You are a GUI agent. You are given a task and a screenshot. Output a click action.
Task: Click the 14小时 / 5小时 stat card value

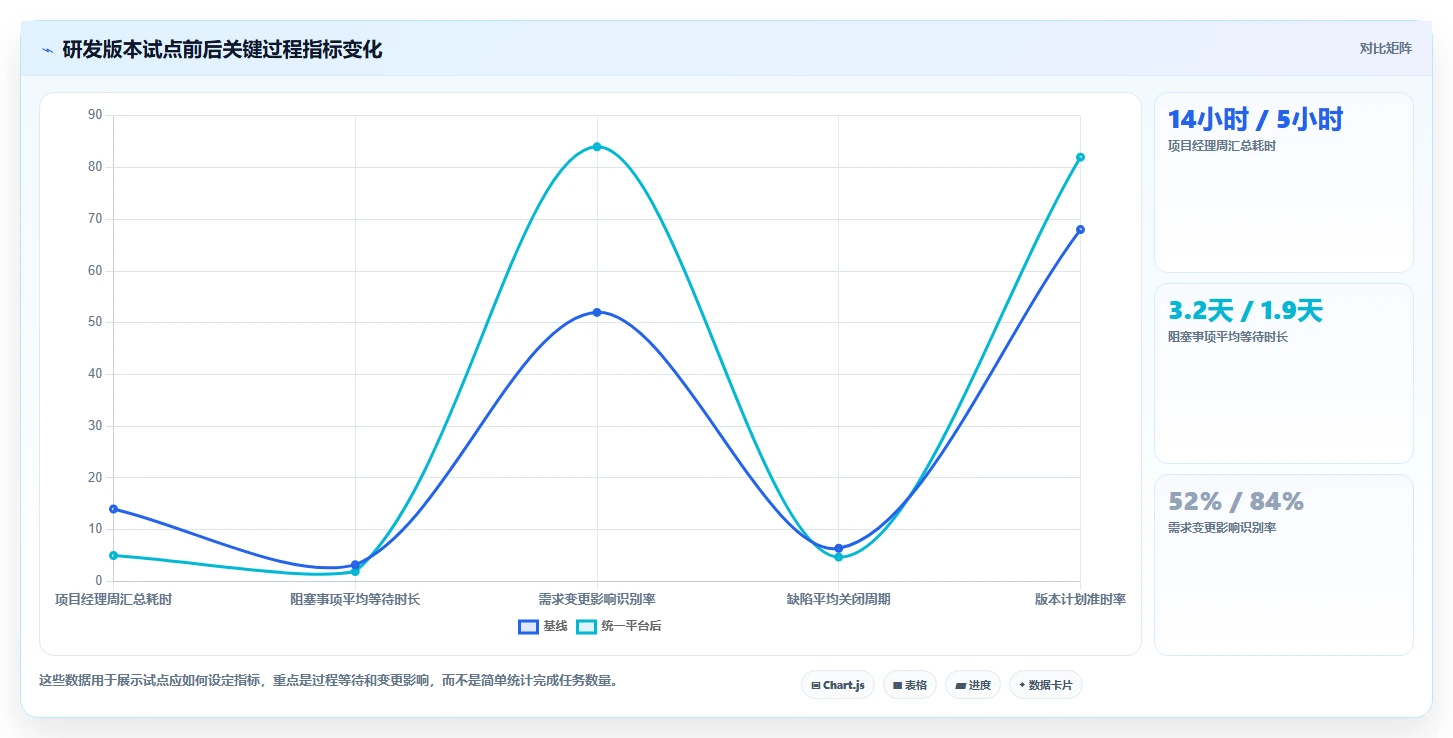click(1255, 120)
